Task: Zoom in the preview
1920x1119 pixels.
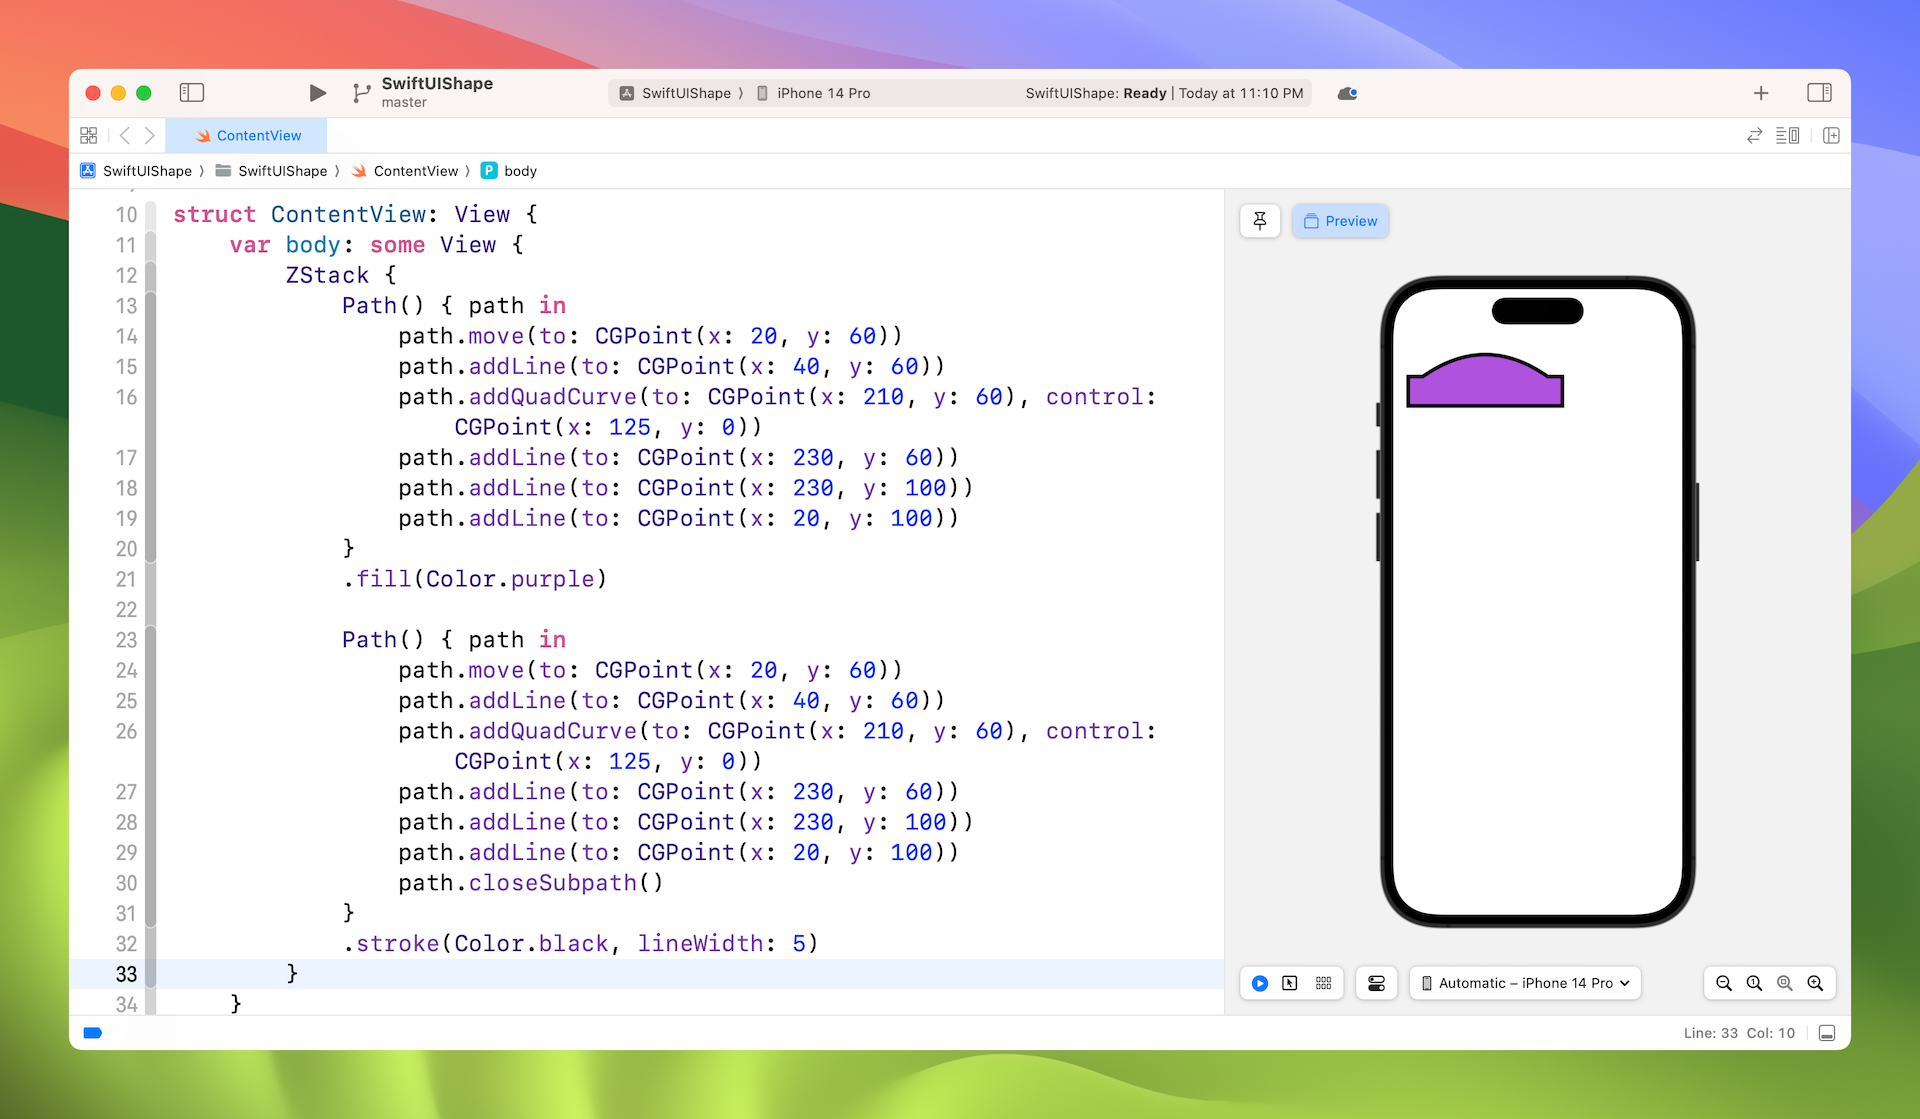Action: click(1815, 983)
